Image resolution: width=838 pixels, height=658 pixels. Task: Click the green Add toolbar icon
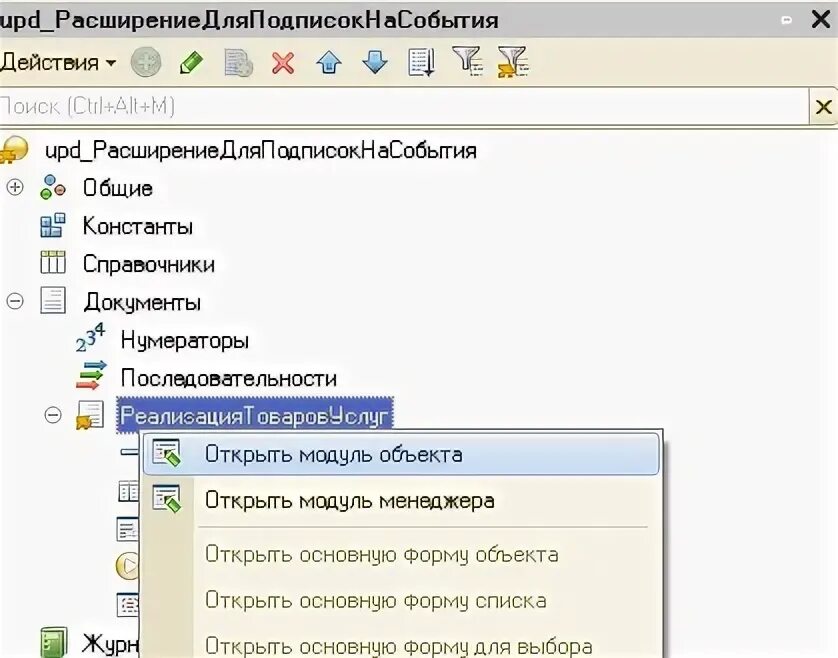[x=146, y=62]
